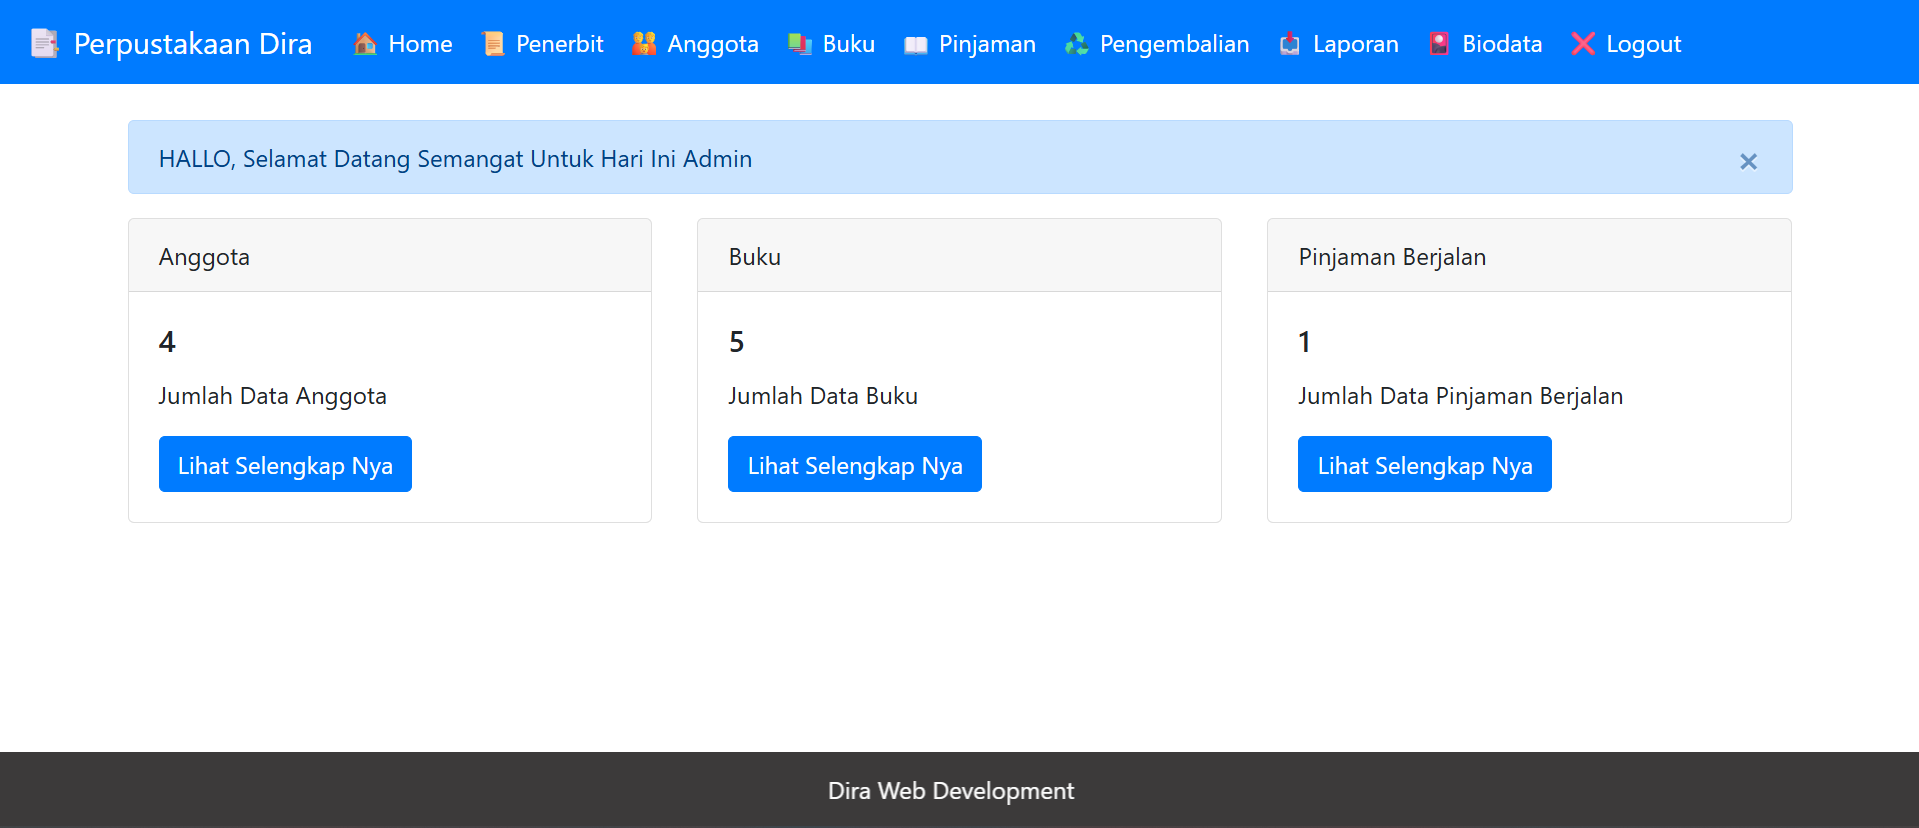Click the house icon next to Home
This screenshot has height=828, width=1919.
pyautogui.click(x=365, y=44)
